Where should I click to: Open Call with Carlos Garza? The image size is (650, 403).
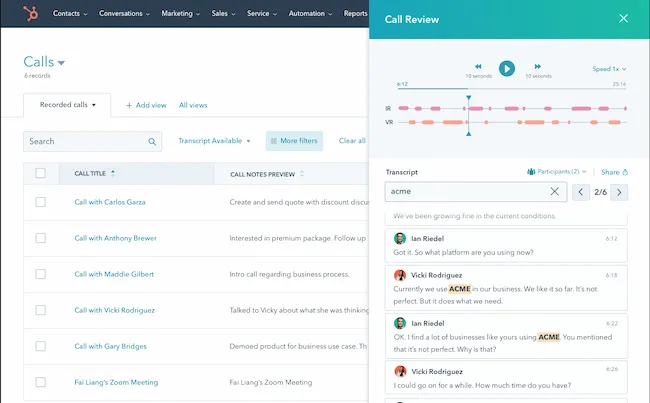110,202
